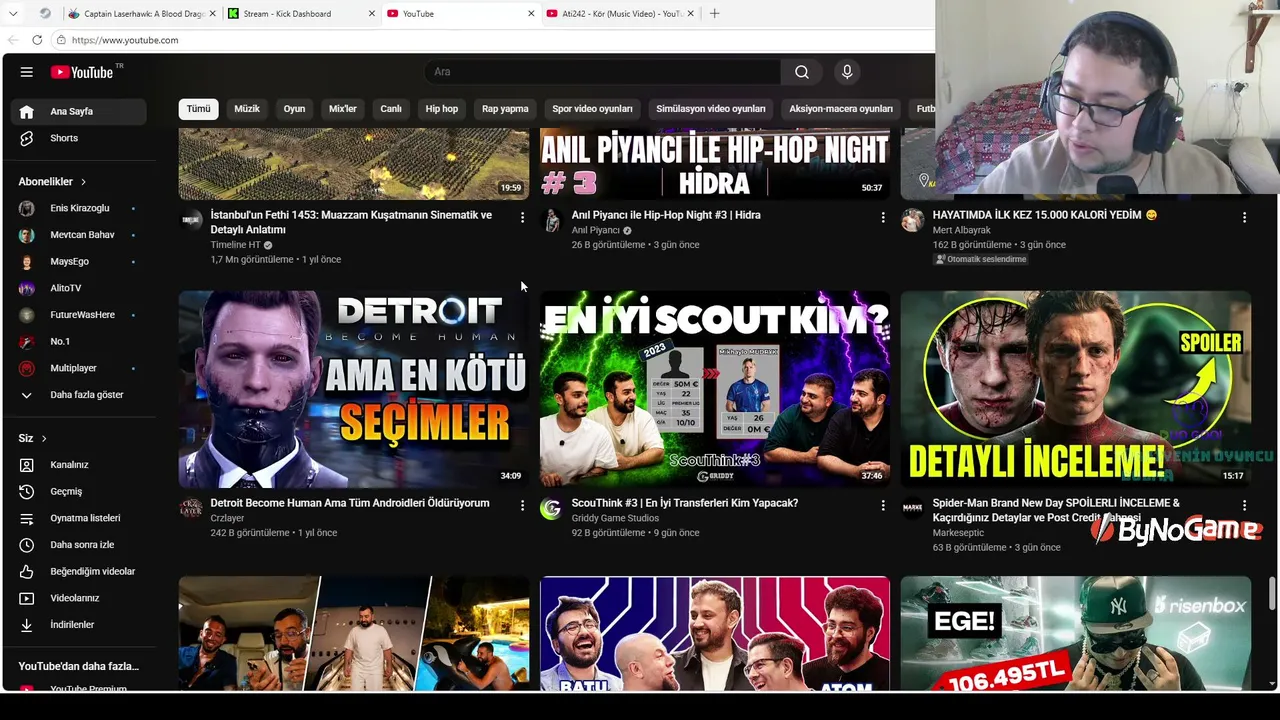Select the Canlı filter chip
Viewport: 1280px width, 720px height.
click(391, 109)
